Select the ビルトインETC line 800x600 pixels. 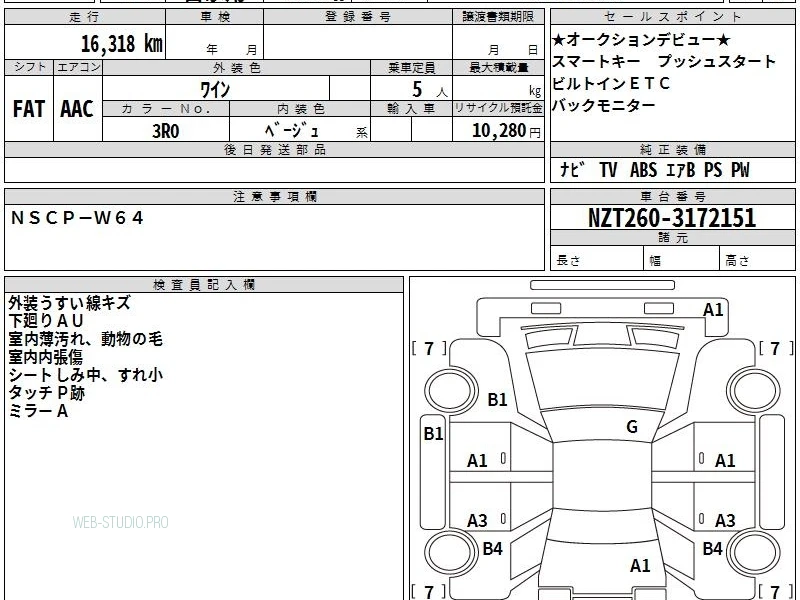(x=611, y=83)
